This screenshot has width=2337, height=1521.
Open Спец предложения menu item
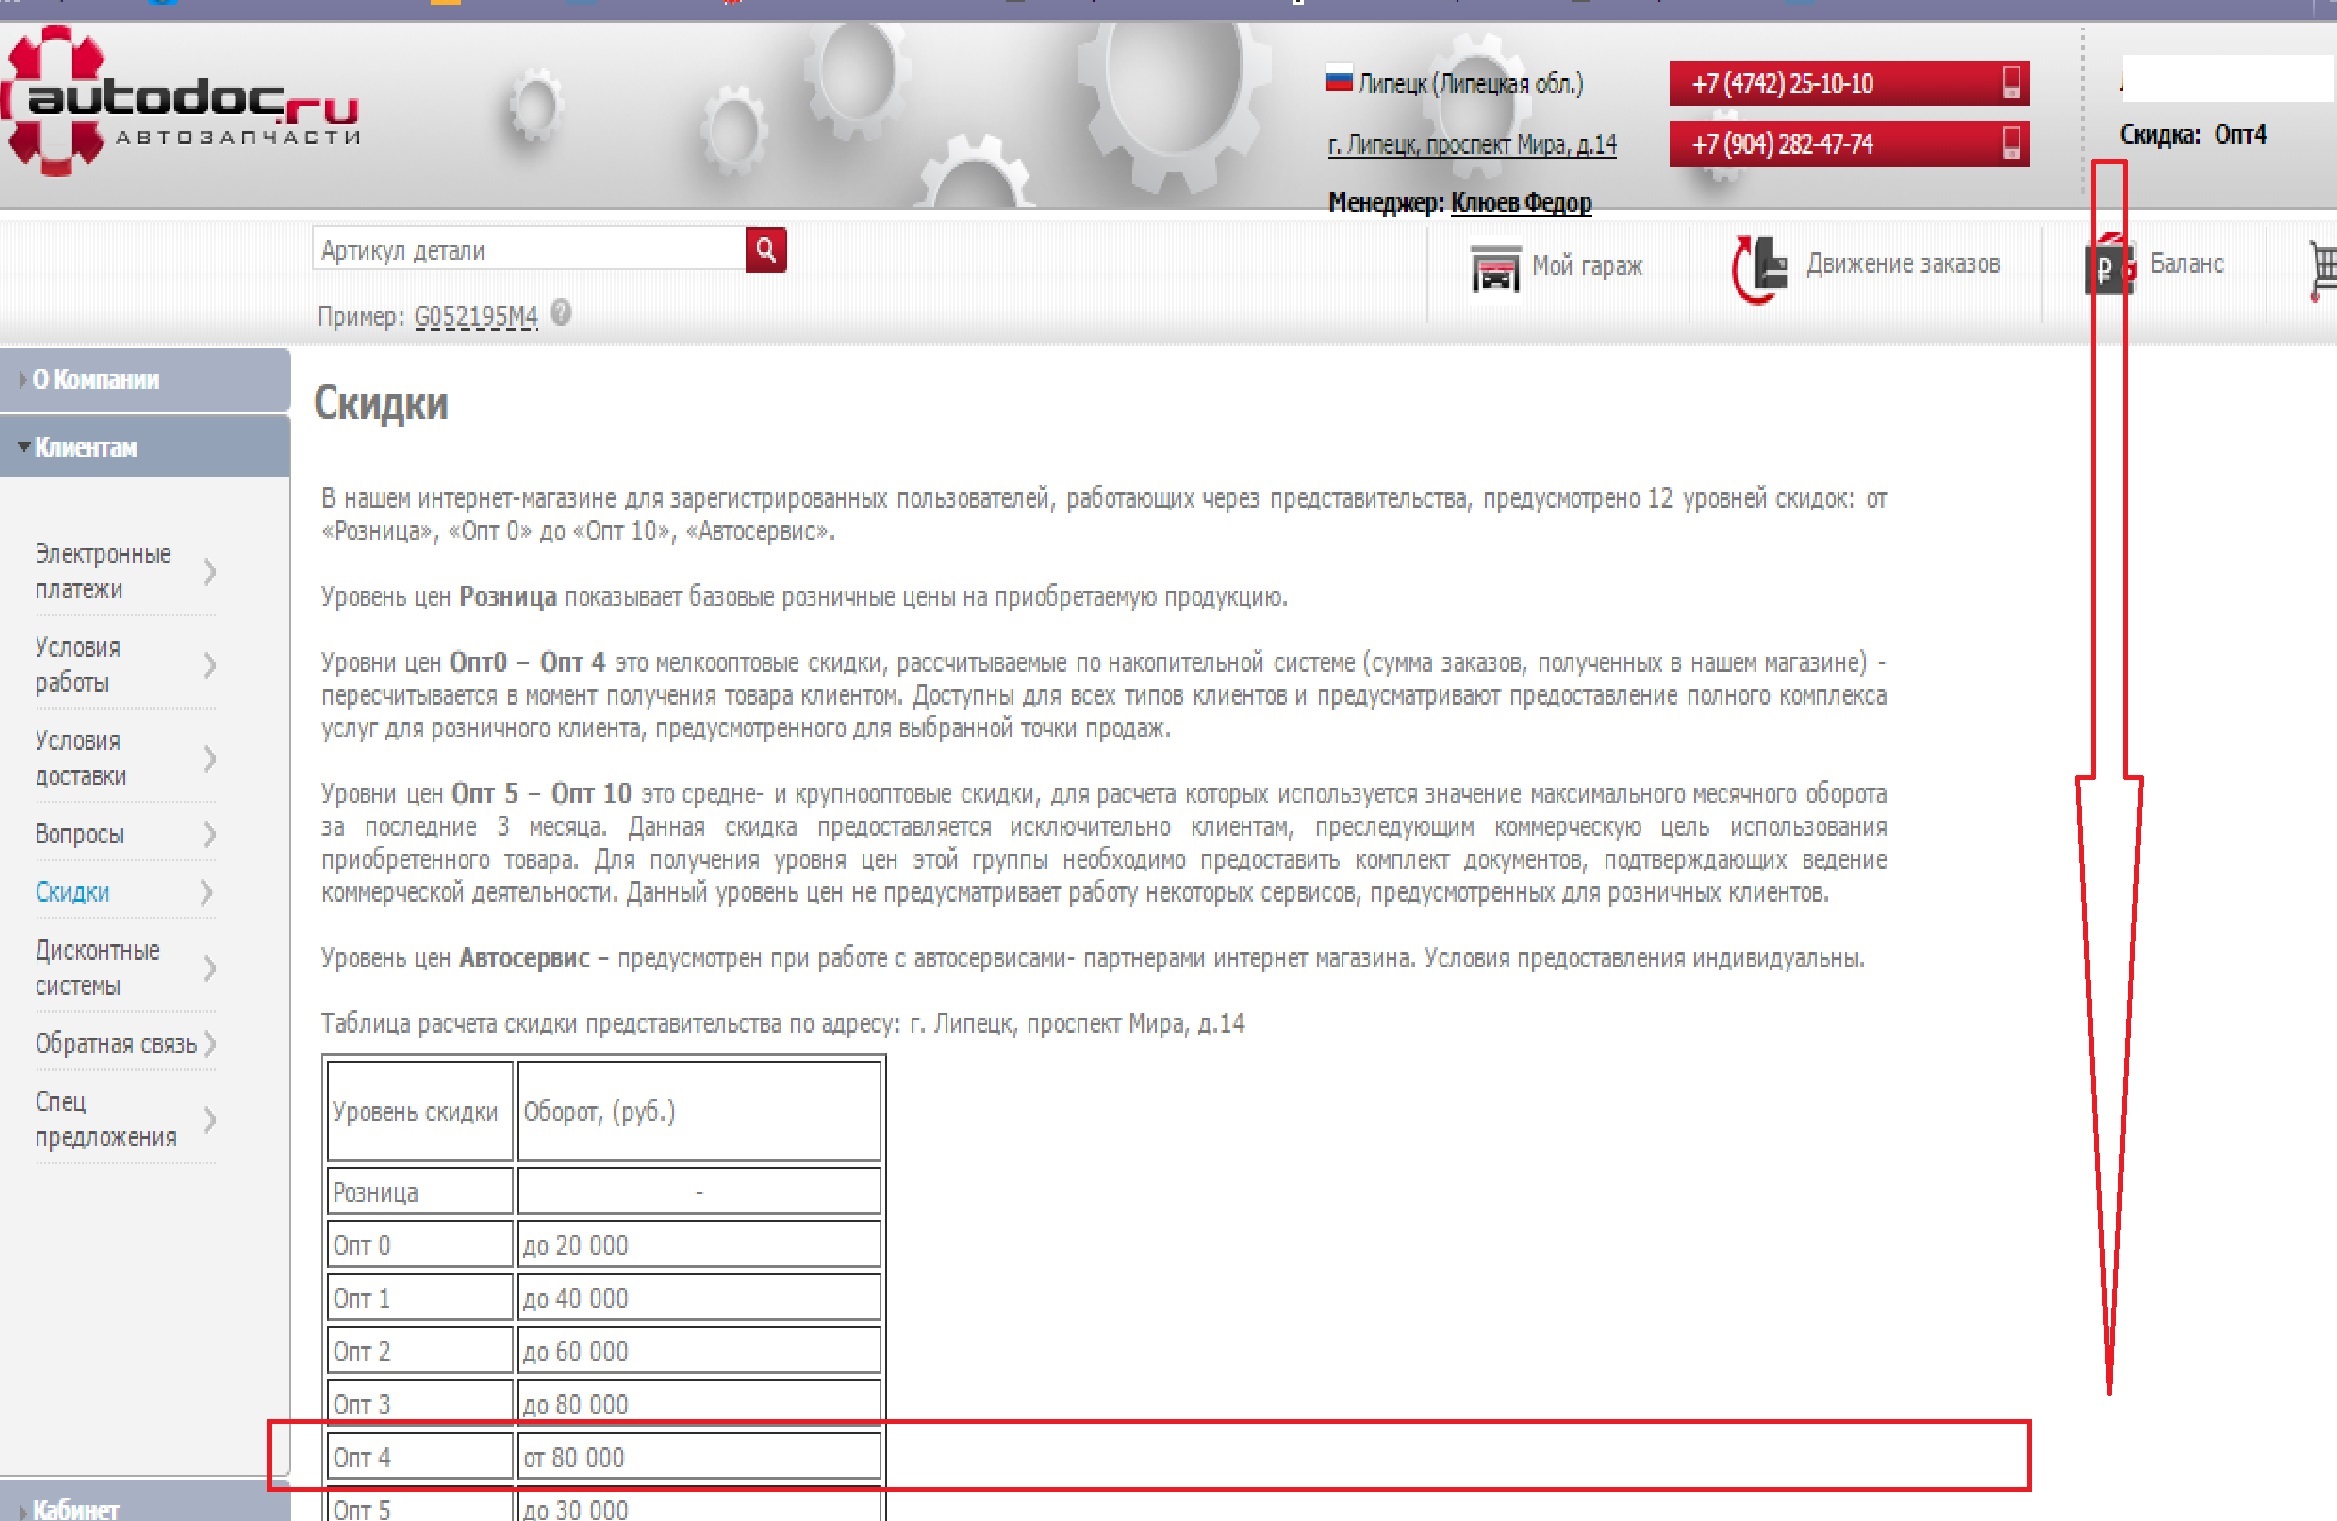tap(106, 1119)
